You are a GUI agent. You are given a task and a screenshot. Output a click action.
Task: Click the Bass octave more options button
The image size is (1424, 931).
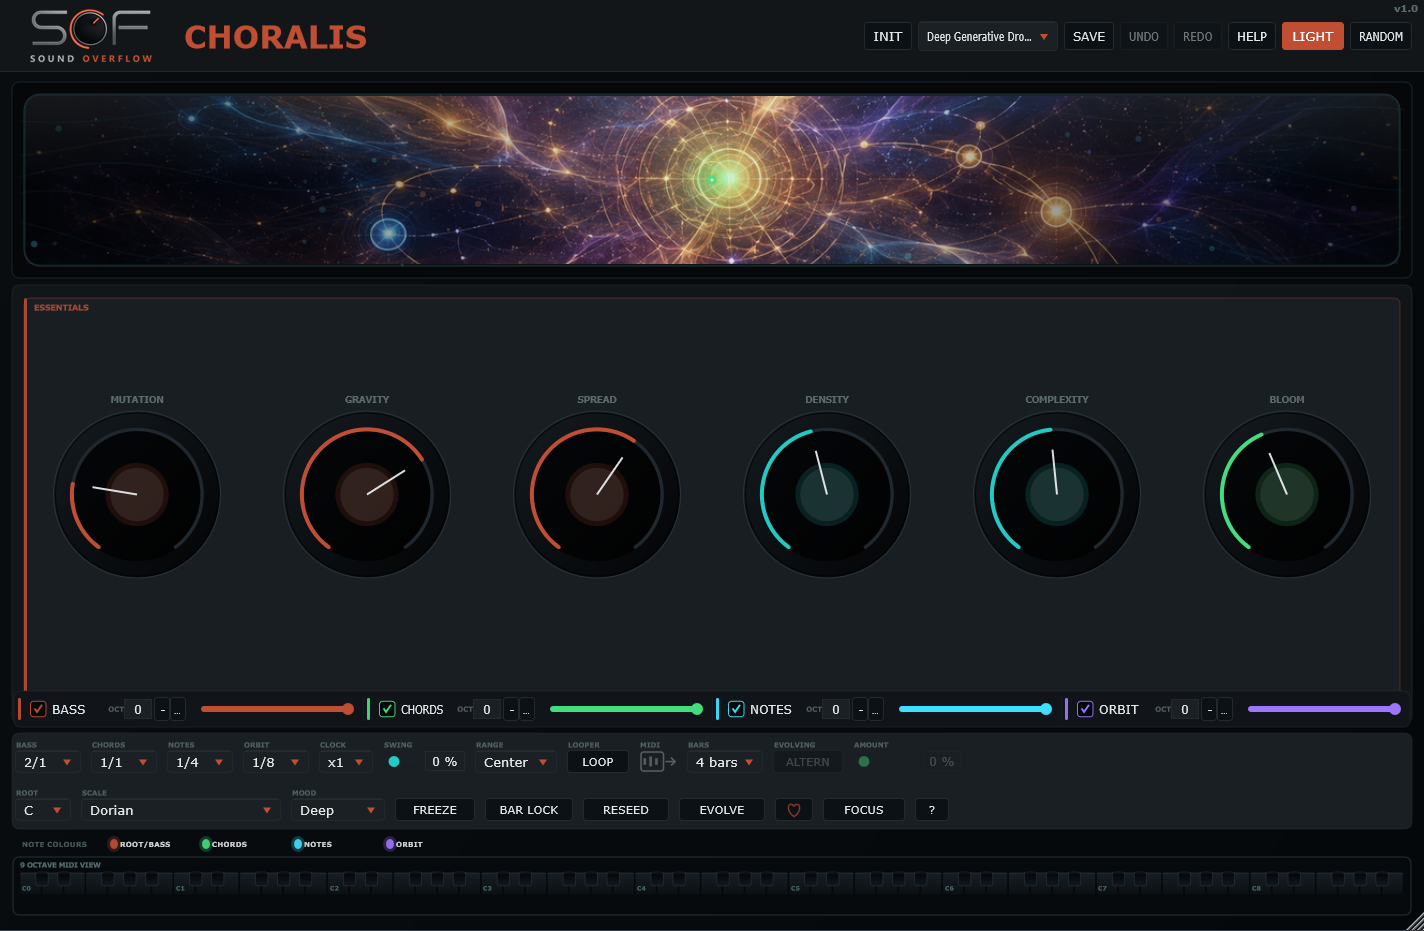coord(178,710)
